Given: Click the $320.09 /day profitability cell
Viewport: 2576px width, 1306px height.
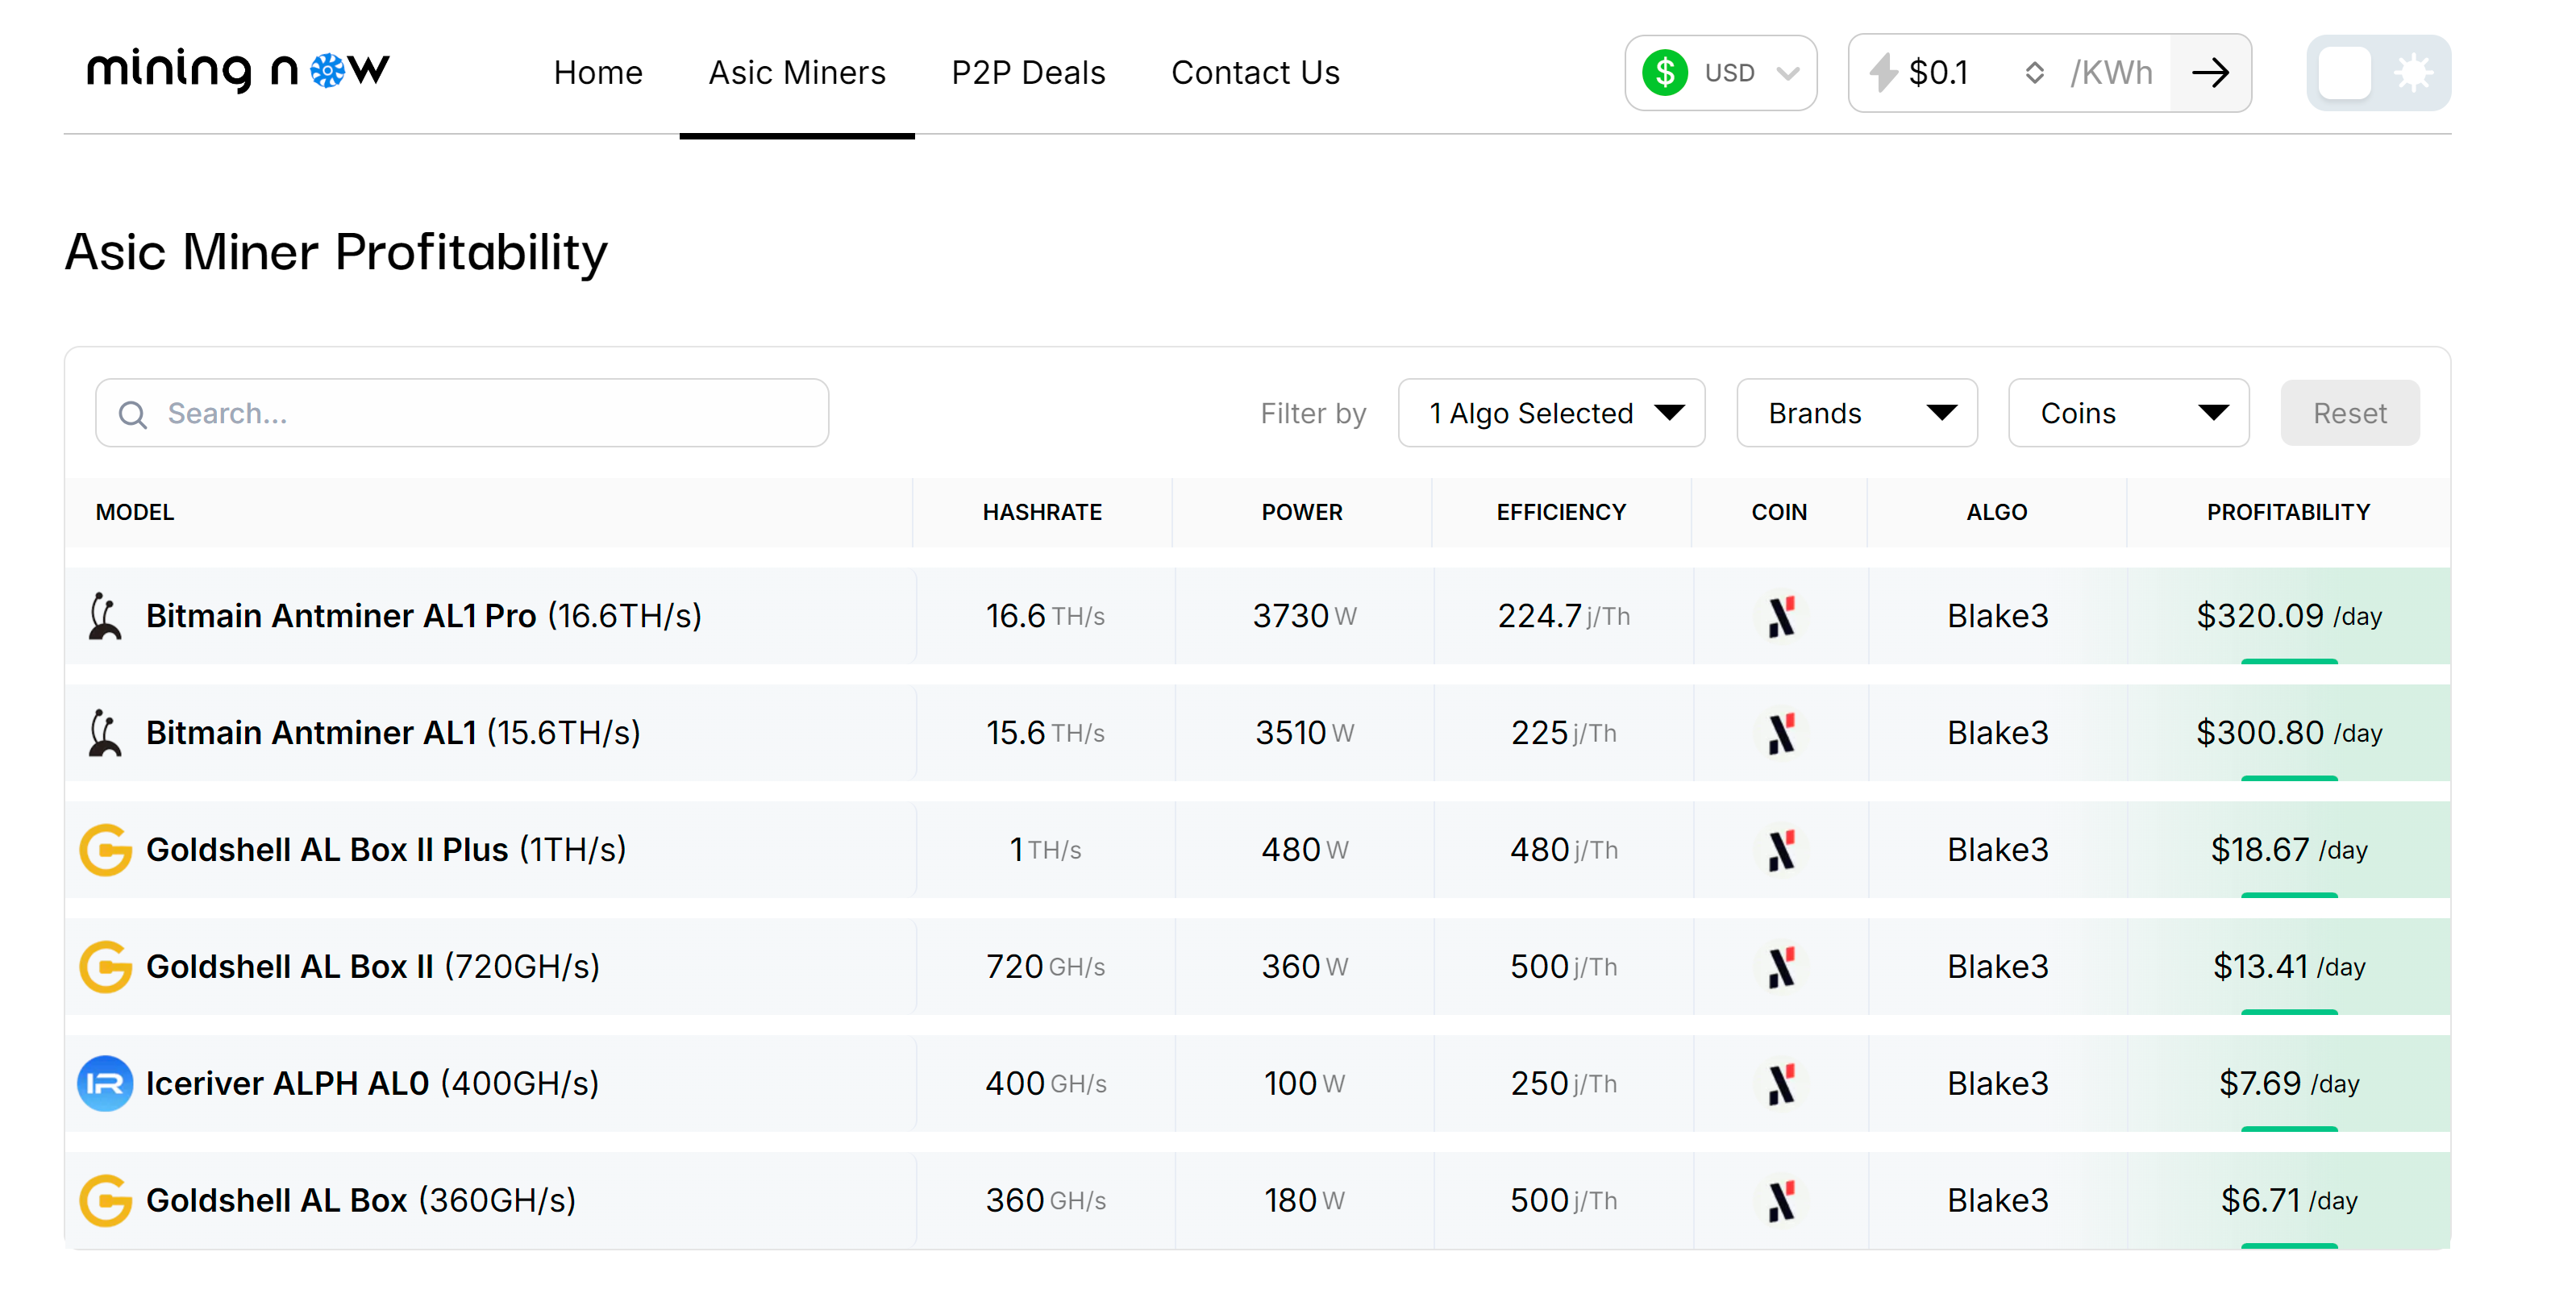Looking at the screenshot, I should pos(2289,616).
